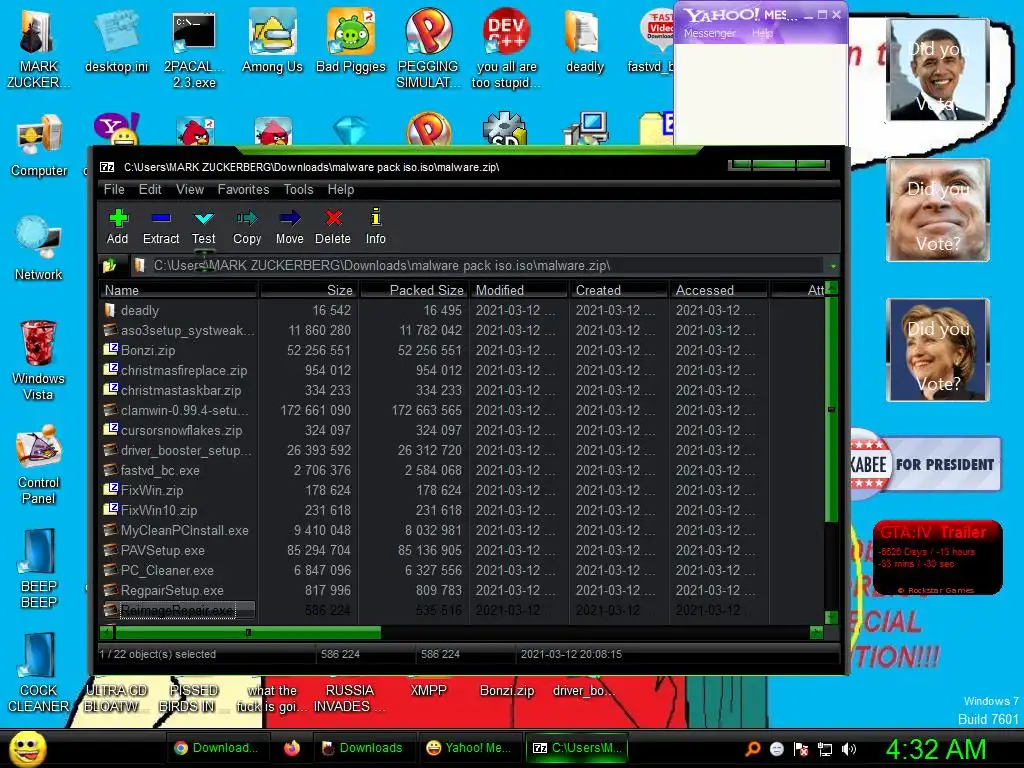Open the Network desktop icon
Screen dimensions: 1024x768
(39, 249)
